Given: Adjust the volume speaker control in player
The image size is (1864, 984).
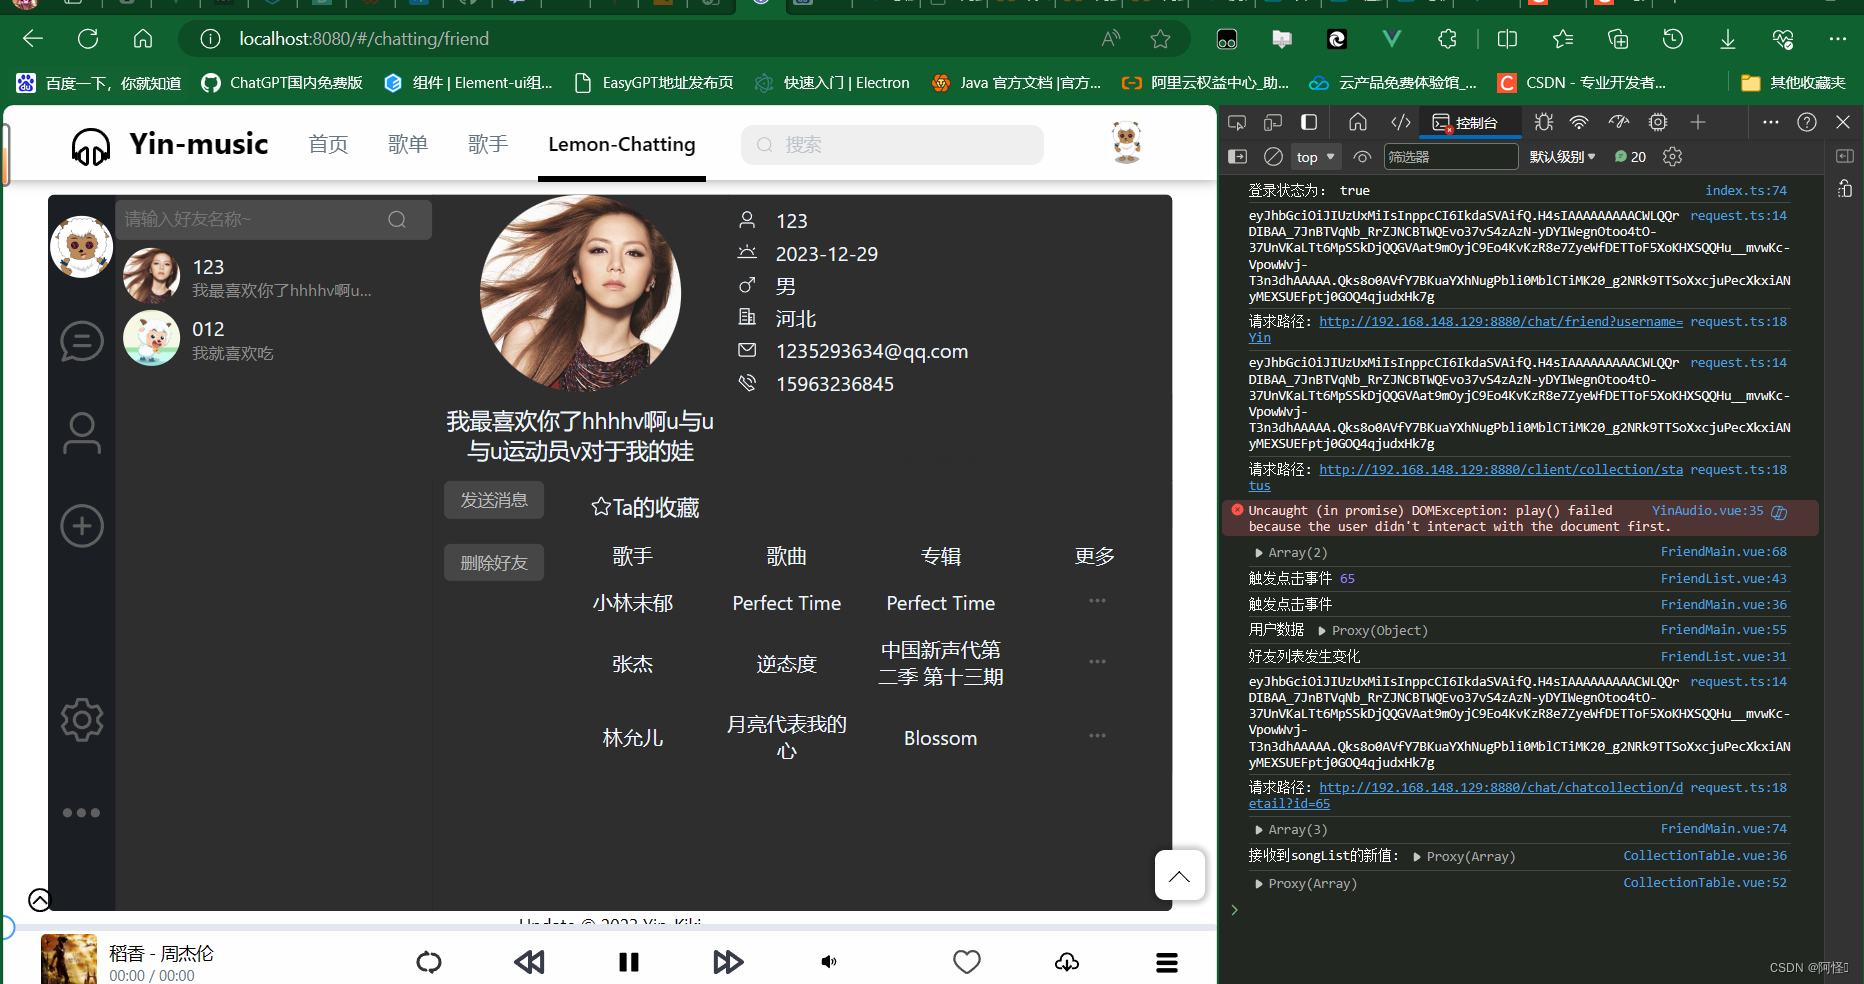Looking at the screenshot, I should (827, 962).
